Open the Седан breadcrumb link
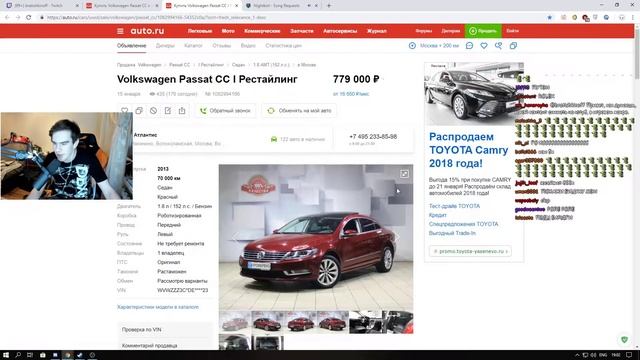640x360 pixels. click(x=238, y=65)
